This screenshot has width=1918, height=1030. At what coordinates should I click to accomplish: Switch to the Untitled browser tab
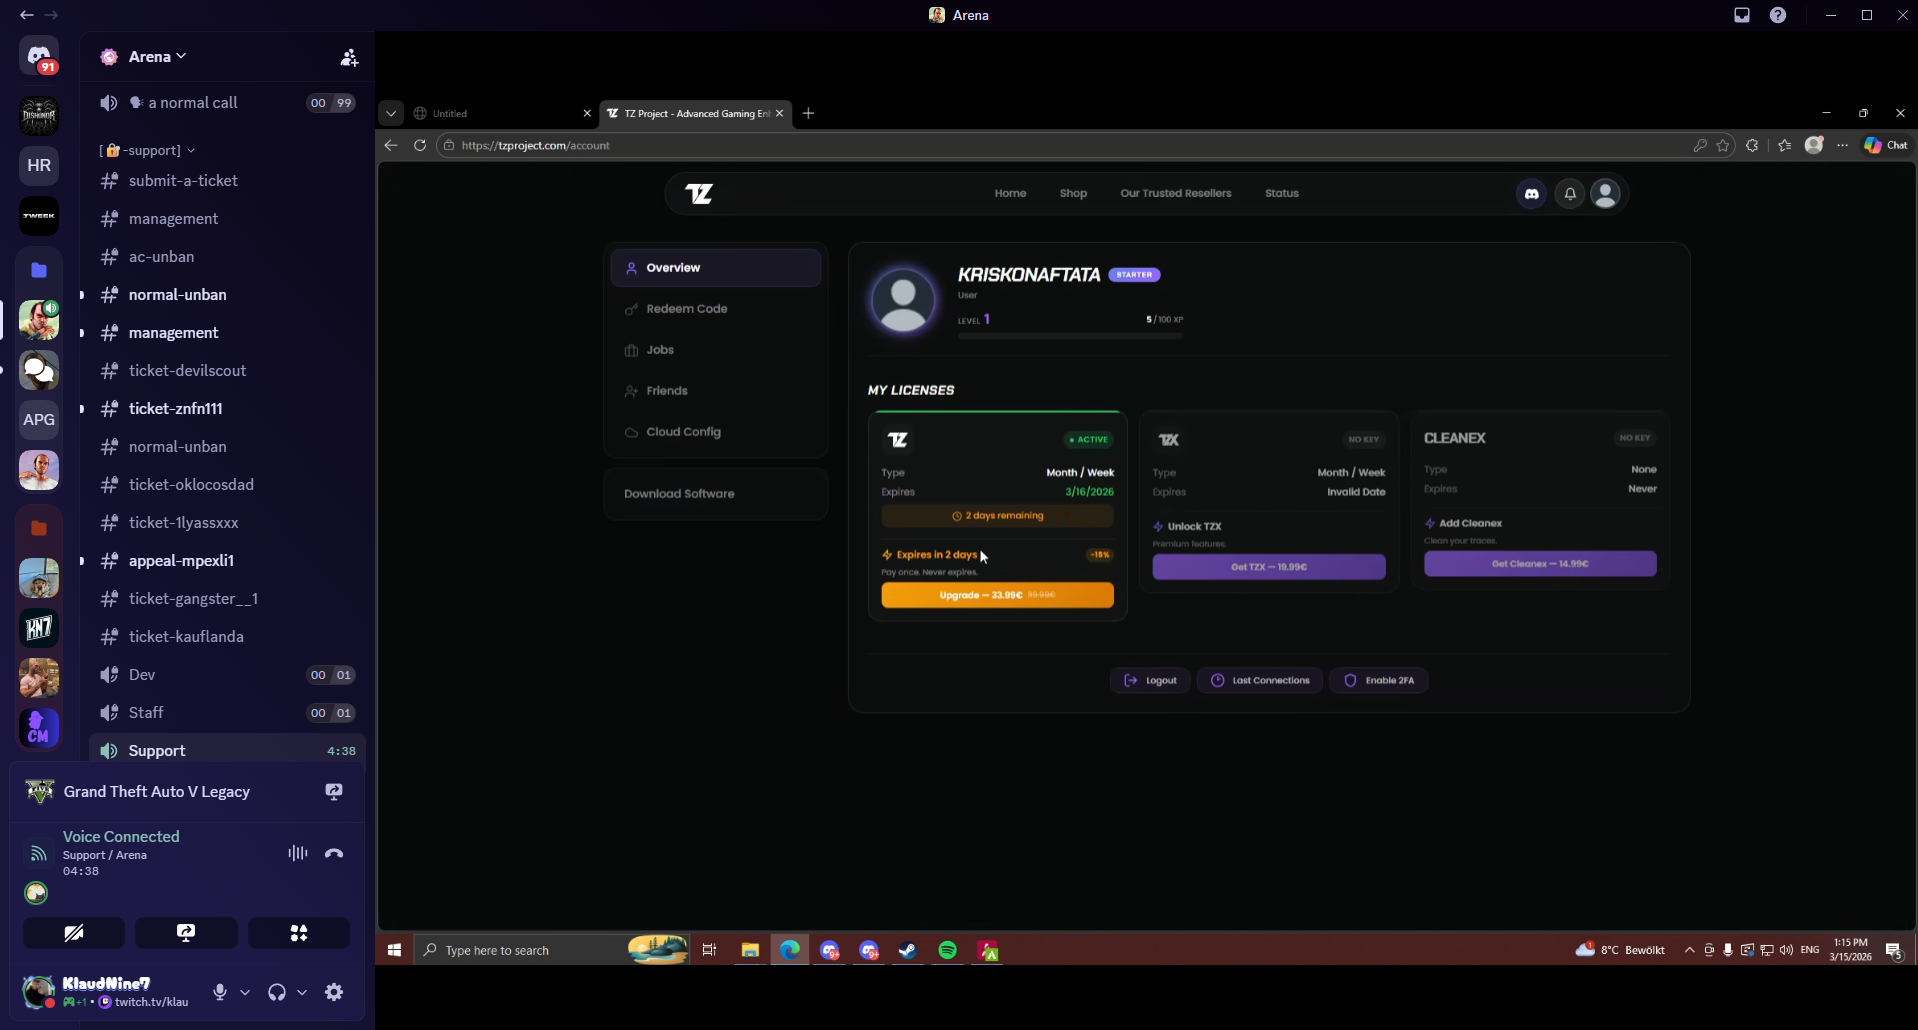(502, 113)
